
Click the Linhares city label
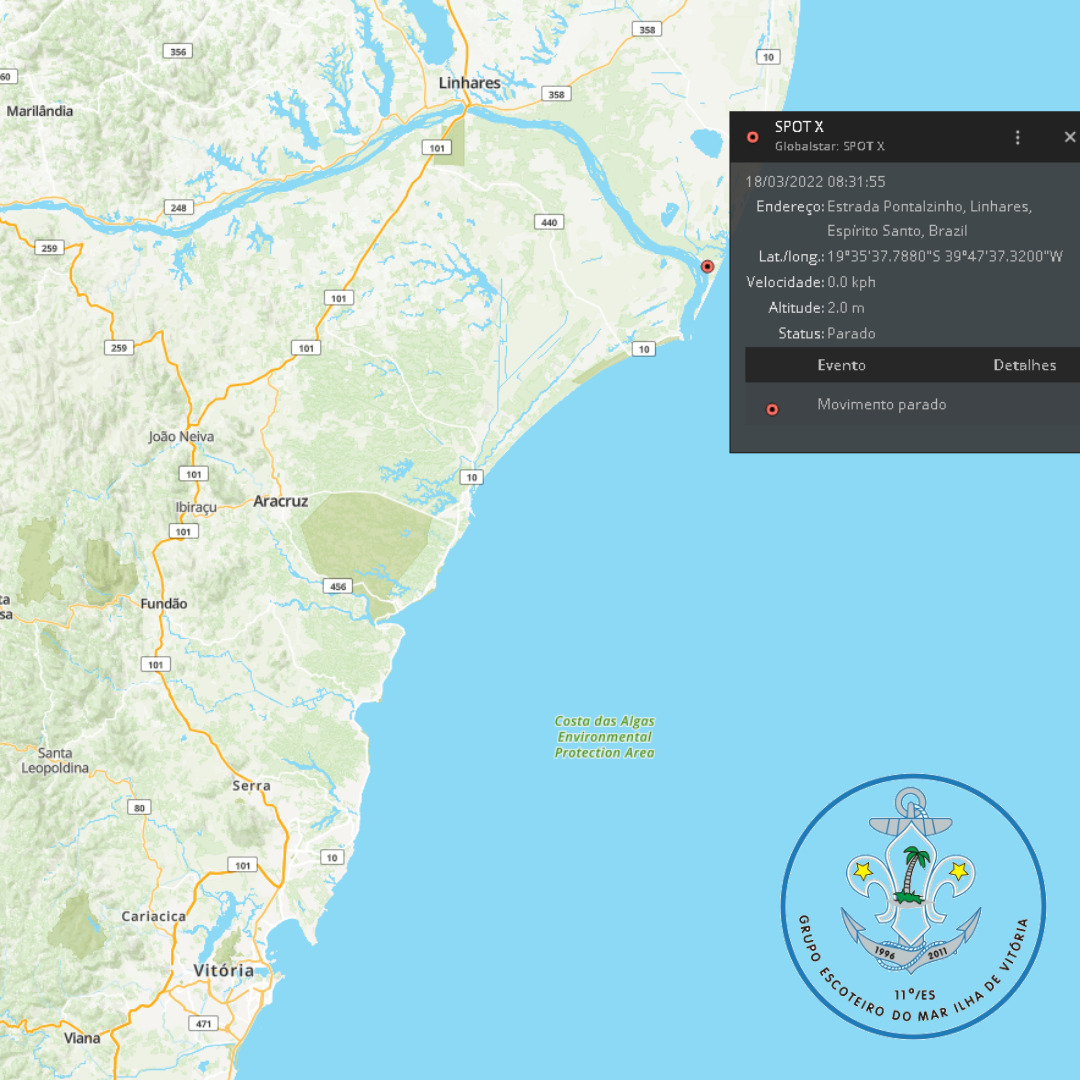(469, 83)
